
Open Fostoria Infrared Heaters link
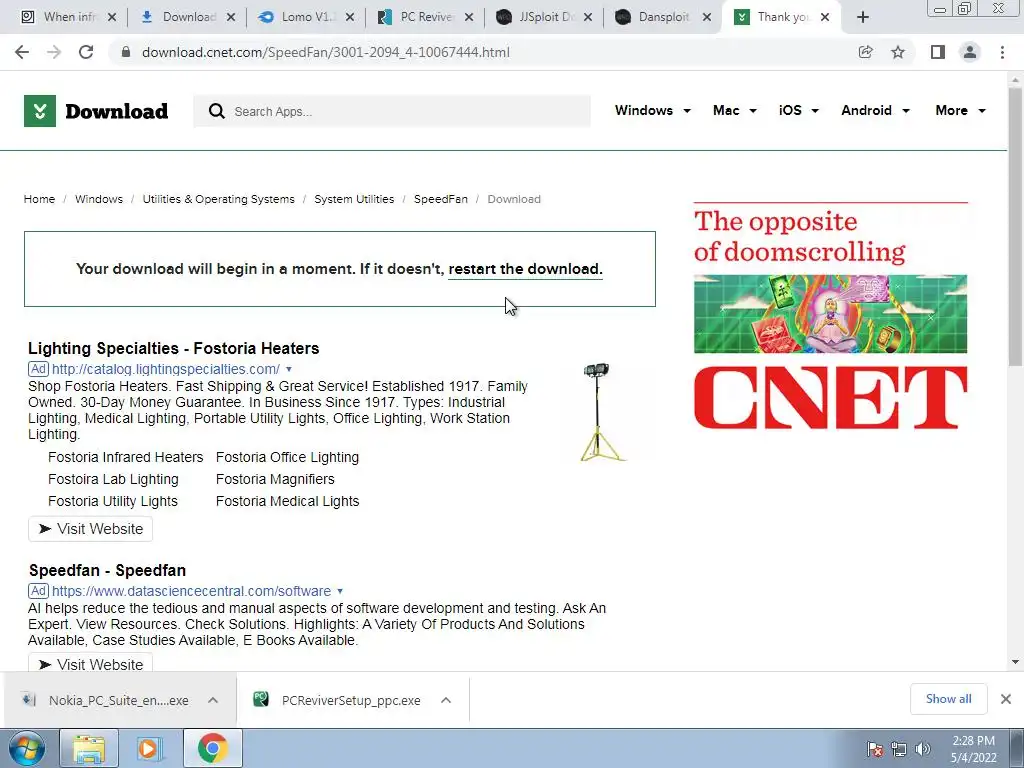(125, 457)
